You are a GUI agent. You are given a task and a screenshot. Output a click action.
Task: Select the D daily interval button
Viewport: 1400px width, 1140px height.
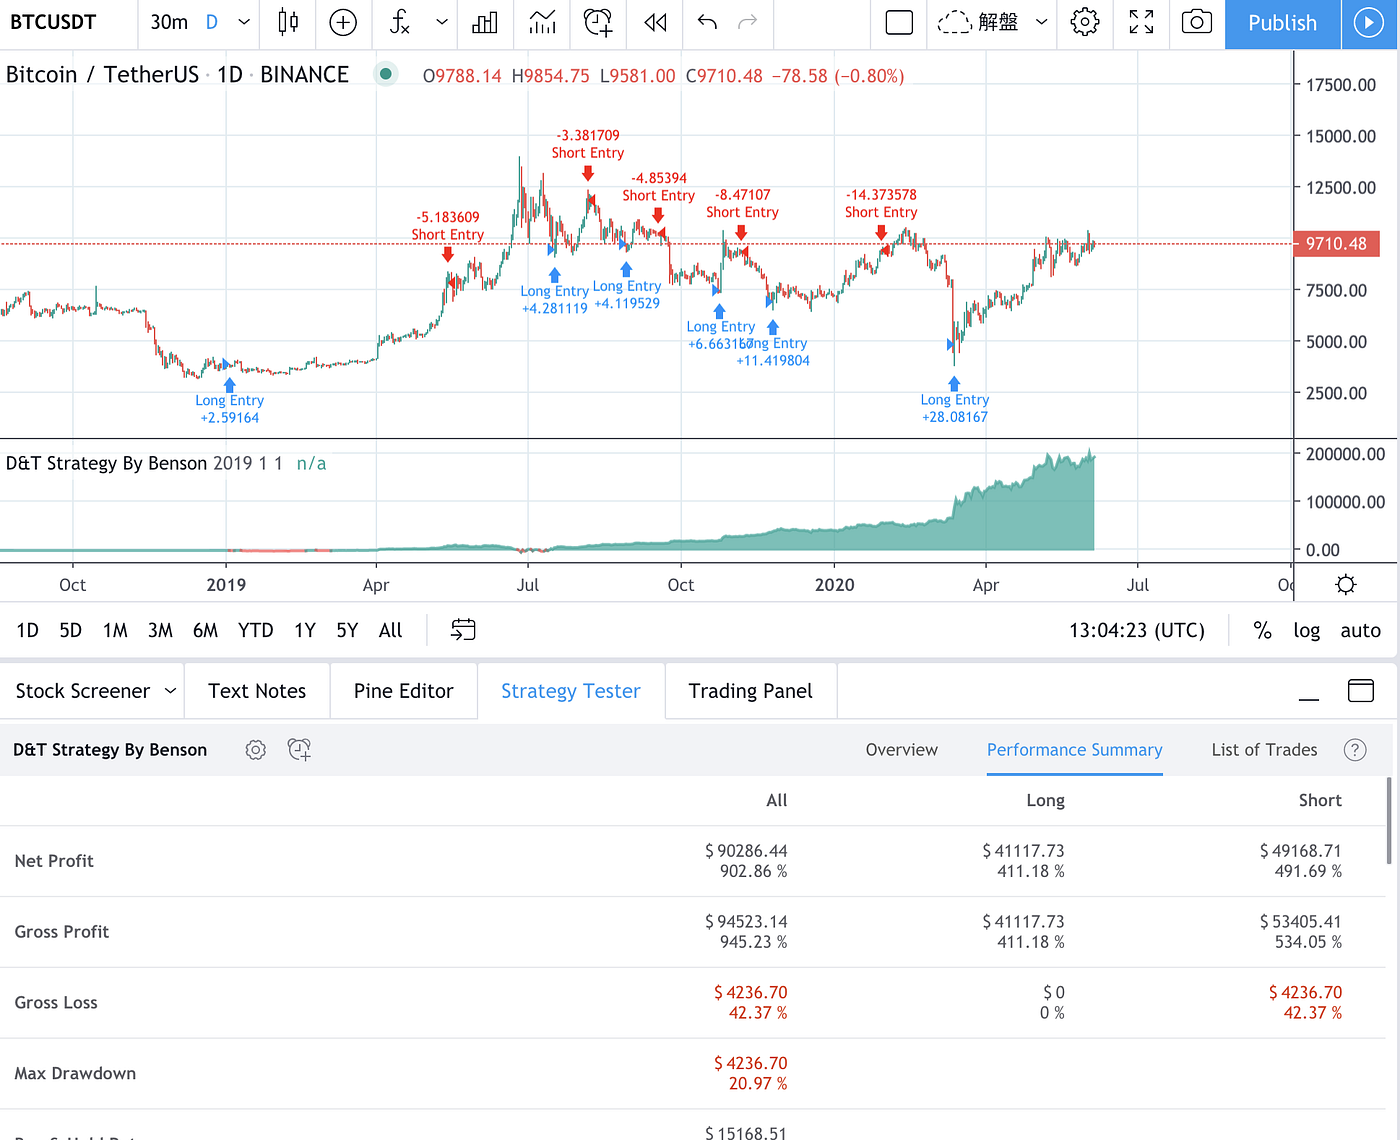click(212, 22)
